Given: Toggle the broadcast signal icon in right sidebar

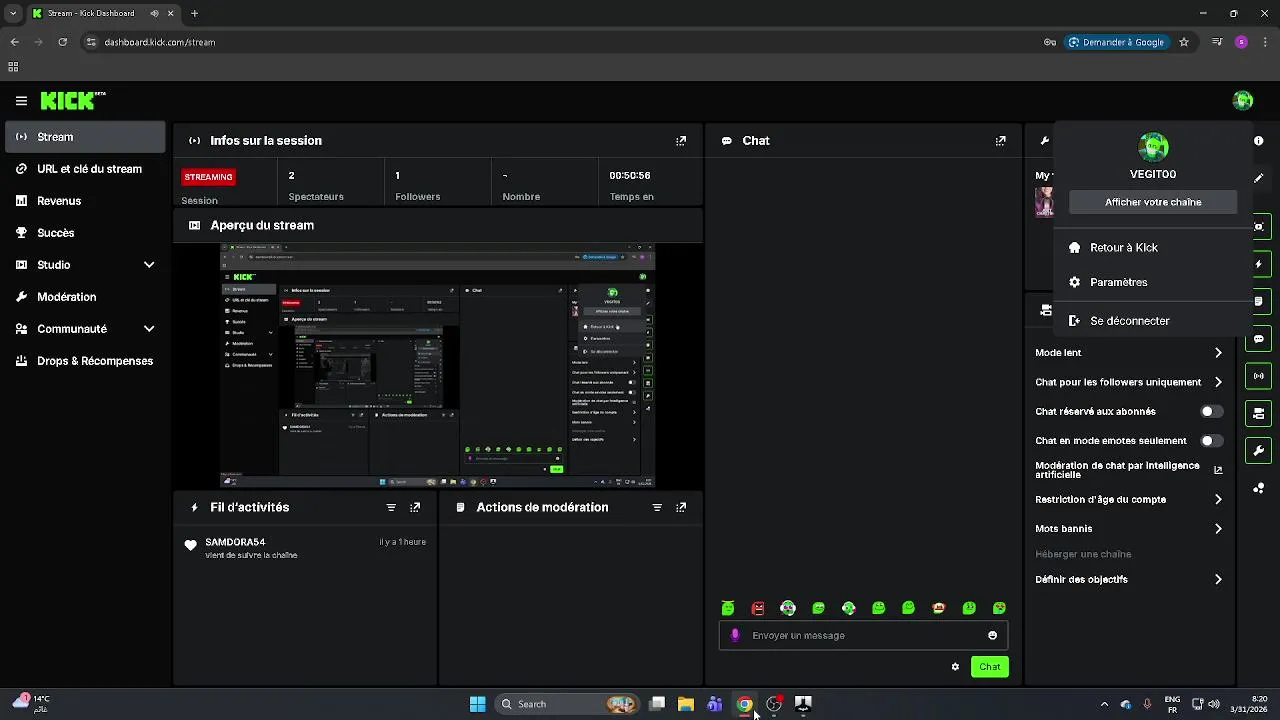Looking at the screenshot, I should pos(1259,376).
